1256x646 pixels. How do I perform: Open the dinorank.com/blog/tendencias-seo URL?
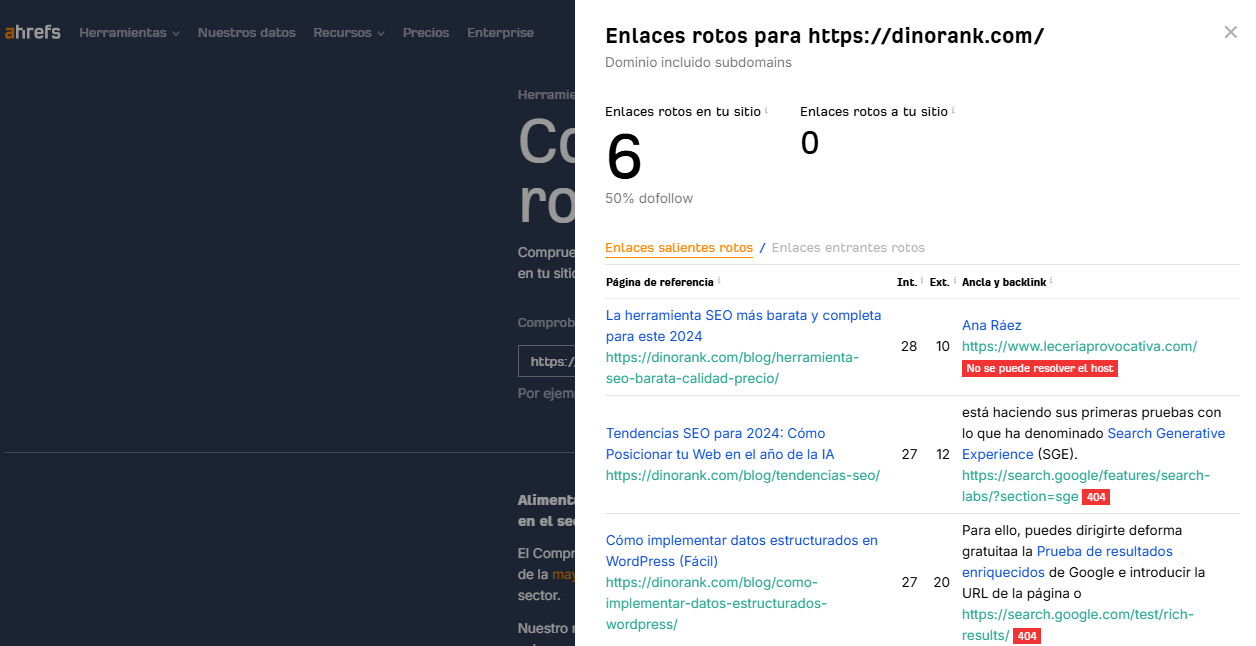point(742,476)
